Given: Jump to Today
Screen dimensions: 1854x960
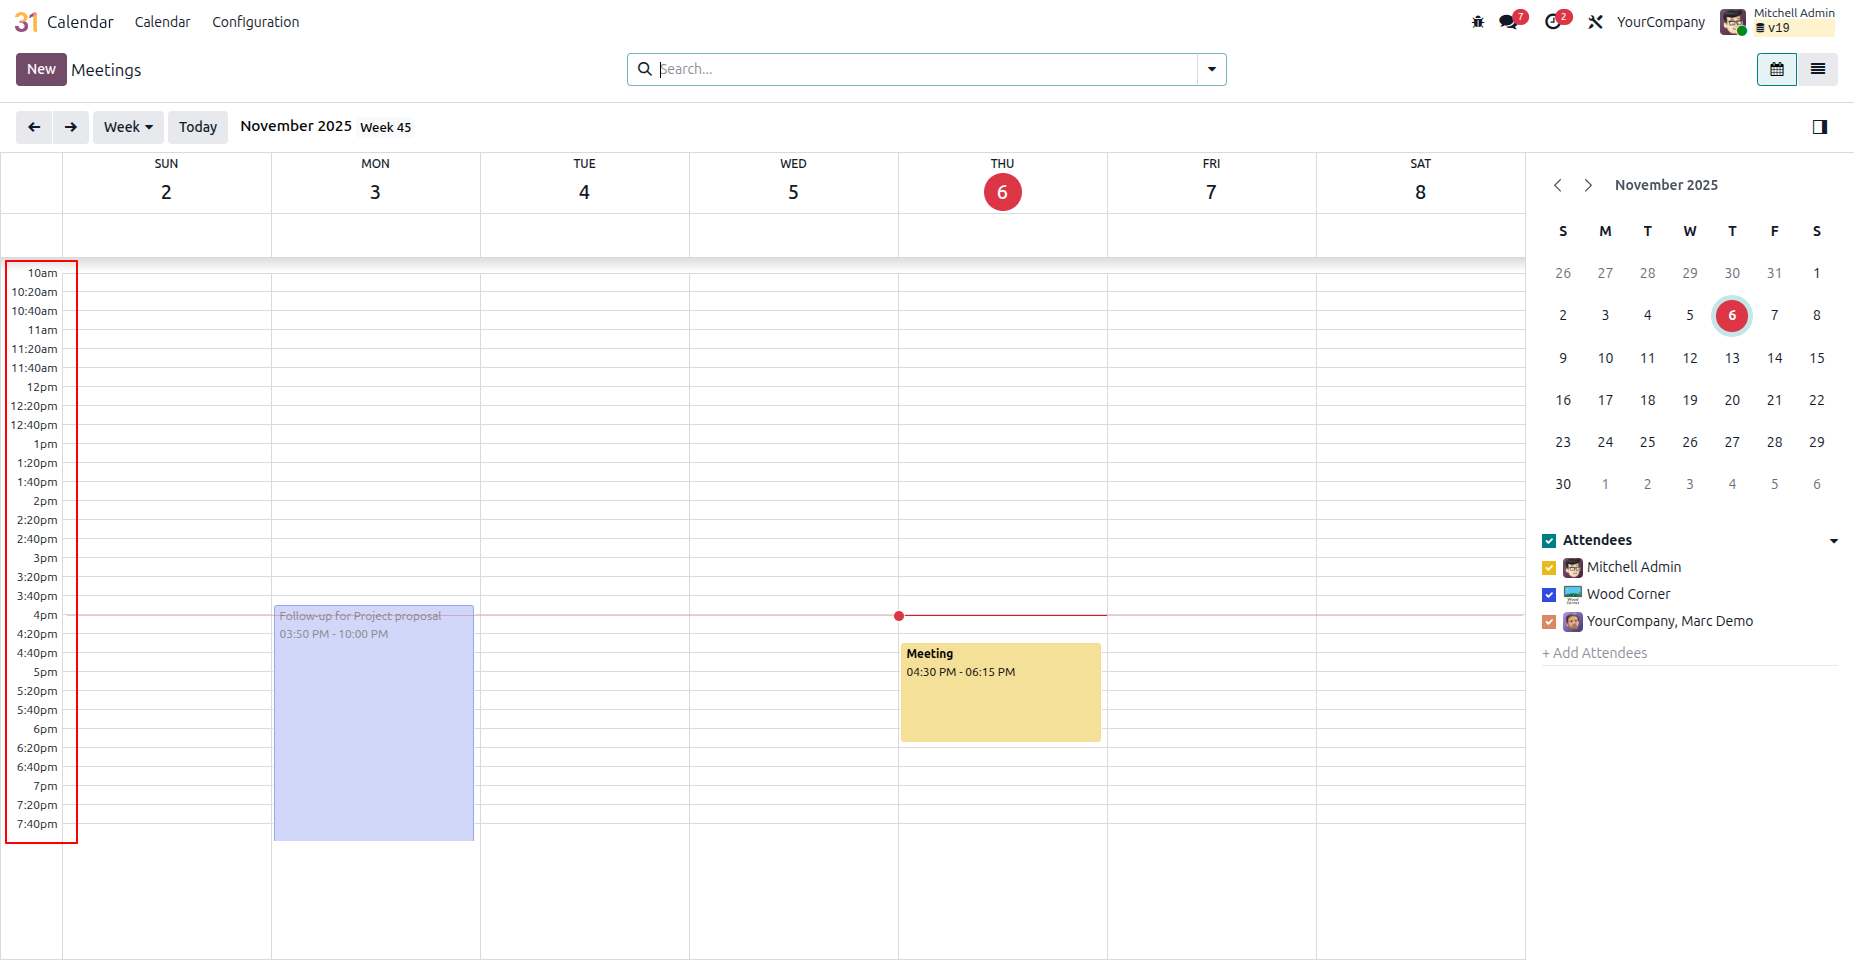Looking at the screenshot, I should point(198,127).
